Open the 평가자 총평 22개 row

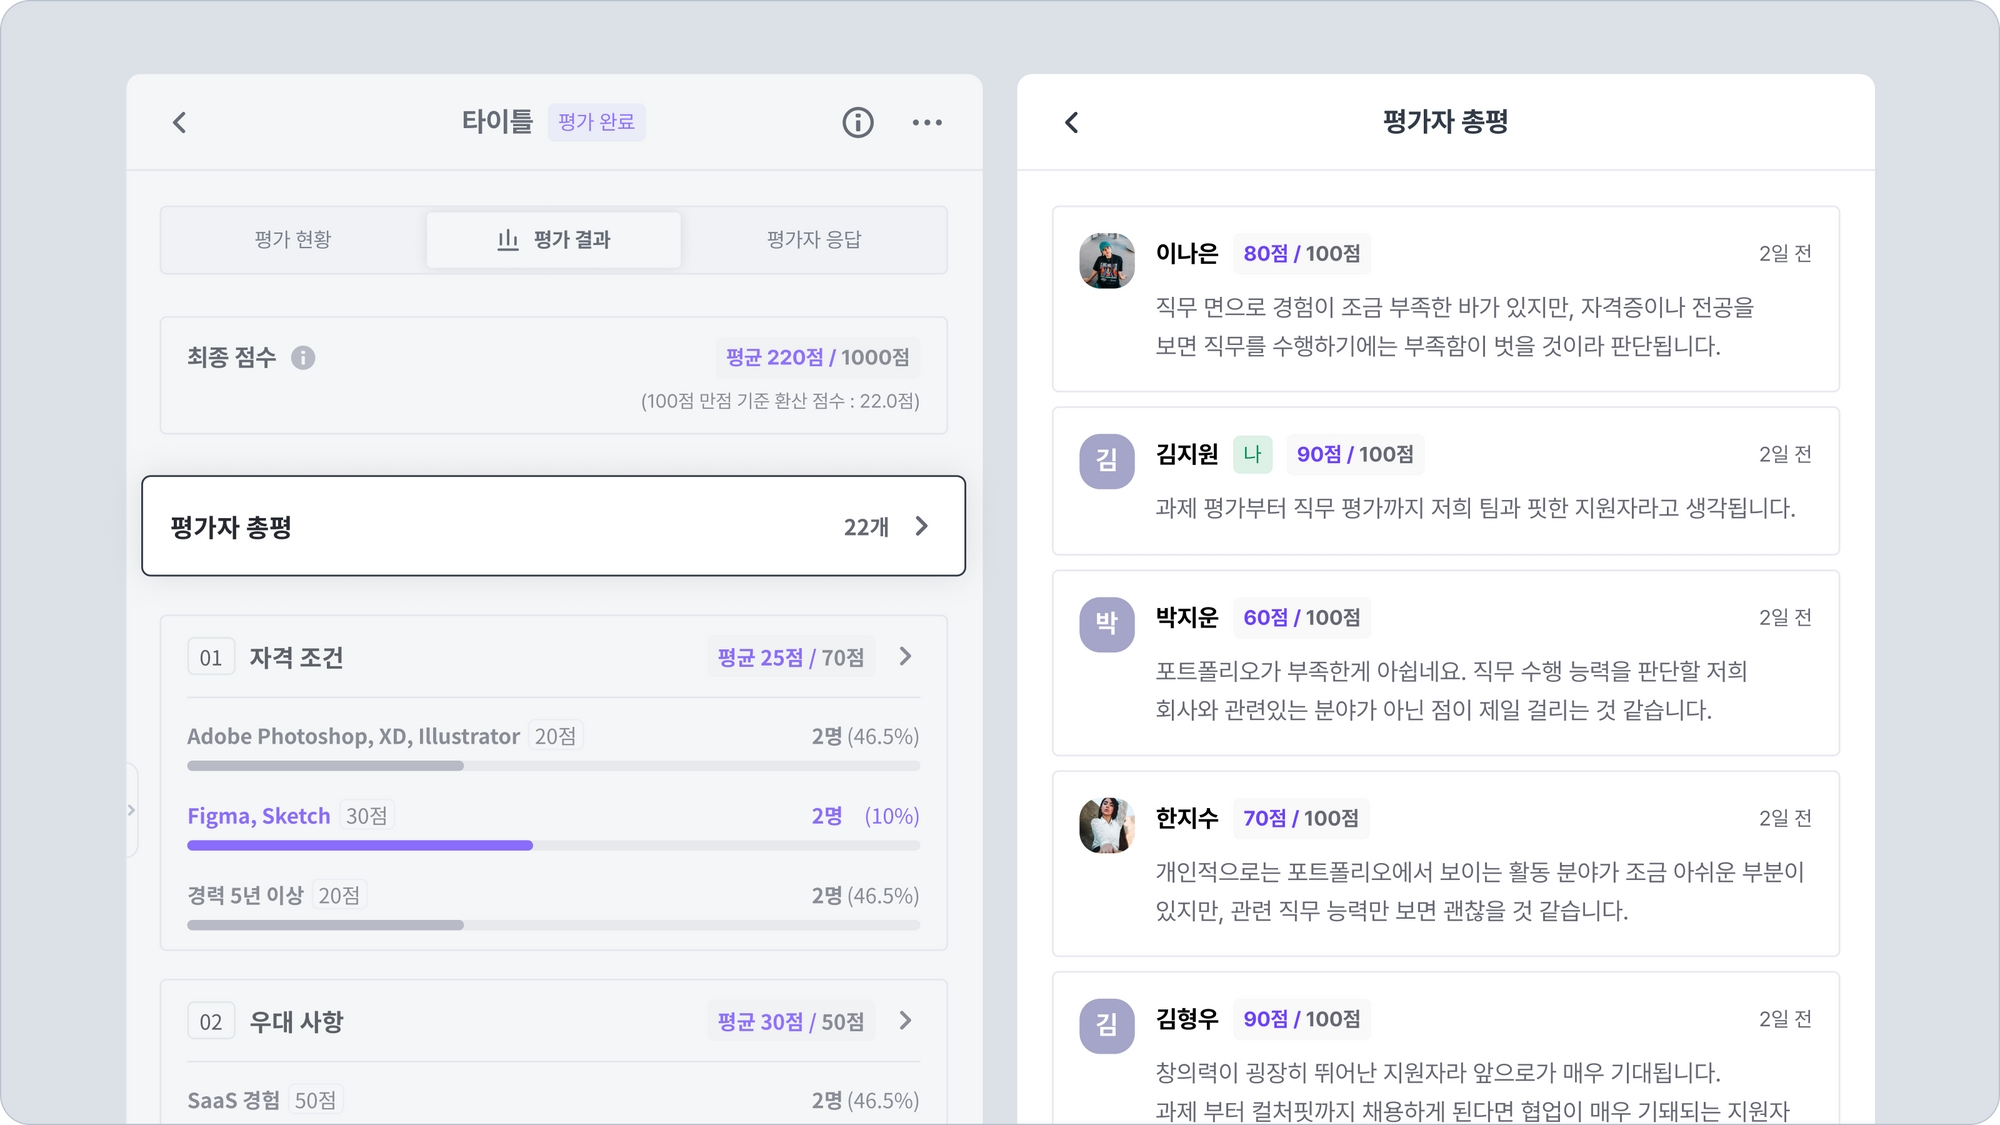pyautogui.click(x=553, y=526)
